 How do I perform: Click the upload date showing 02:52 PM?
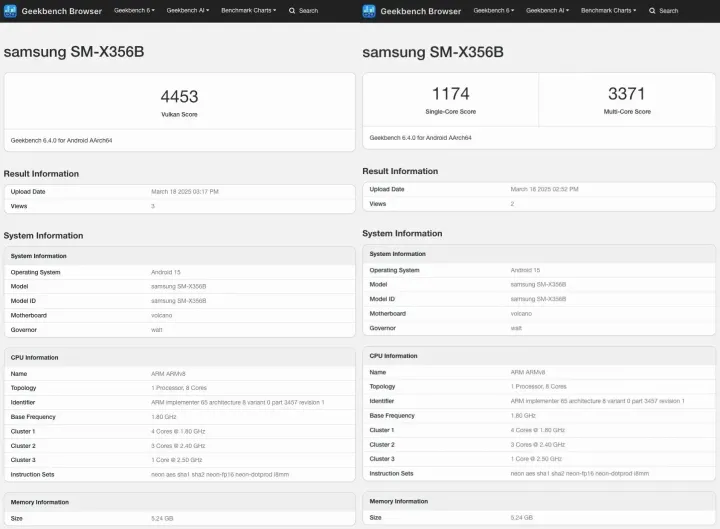(x=544, y=189)
